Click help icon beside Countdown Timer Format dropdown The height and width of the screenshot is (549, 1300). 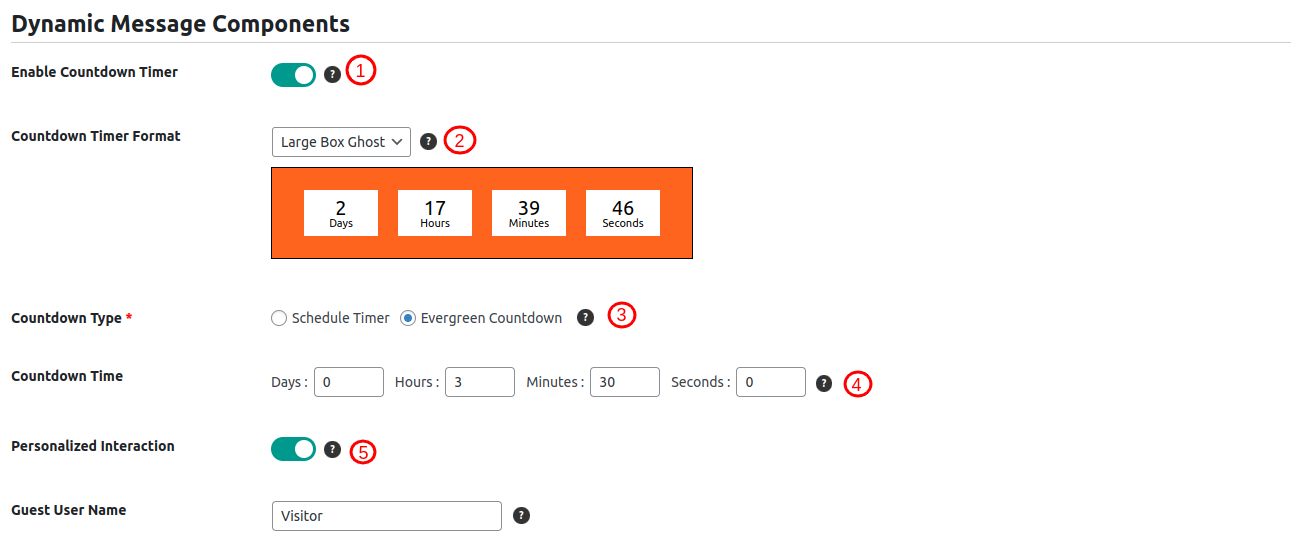[428, 142]
